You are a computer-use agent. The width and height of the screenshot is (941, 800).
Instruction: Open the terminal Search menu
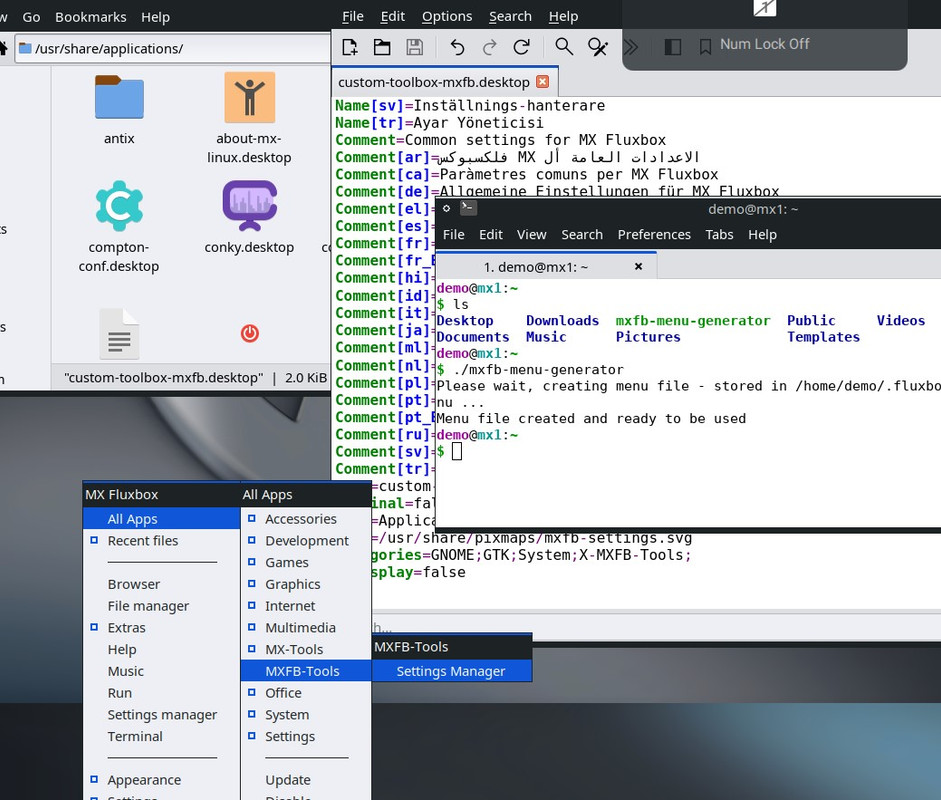tap(582, 235)
